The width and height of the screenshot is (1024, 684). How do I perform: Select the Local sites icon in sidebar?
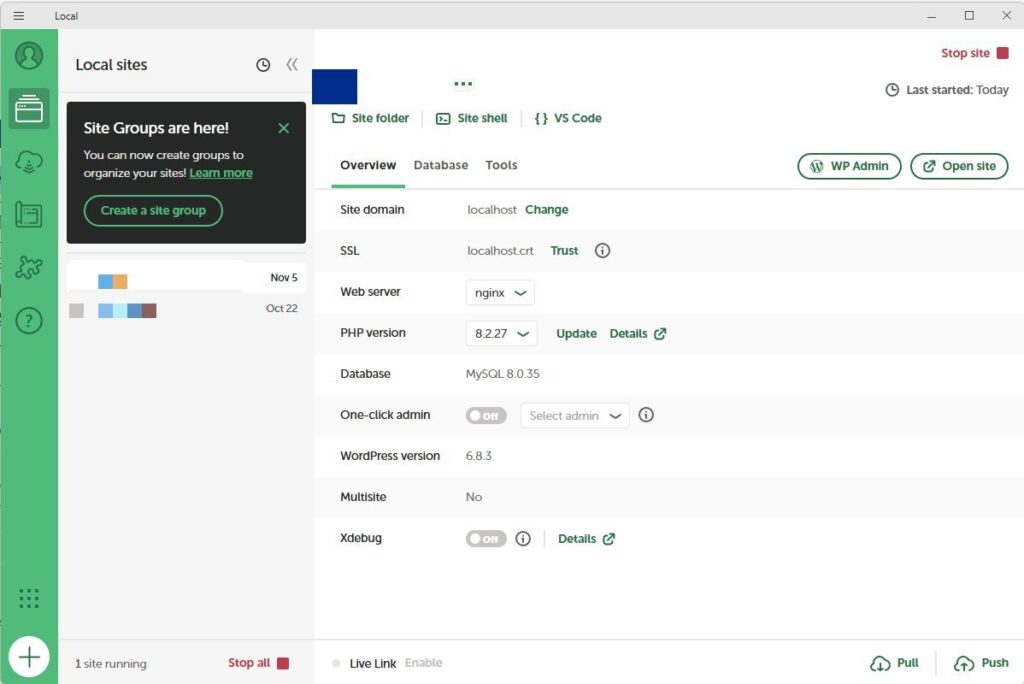(x=29, y=108)
